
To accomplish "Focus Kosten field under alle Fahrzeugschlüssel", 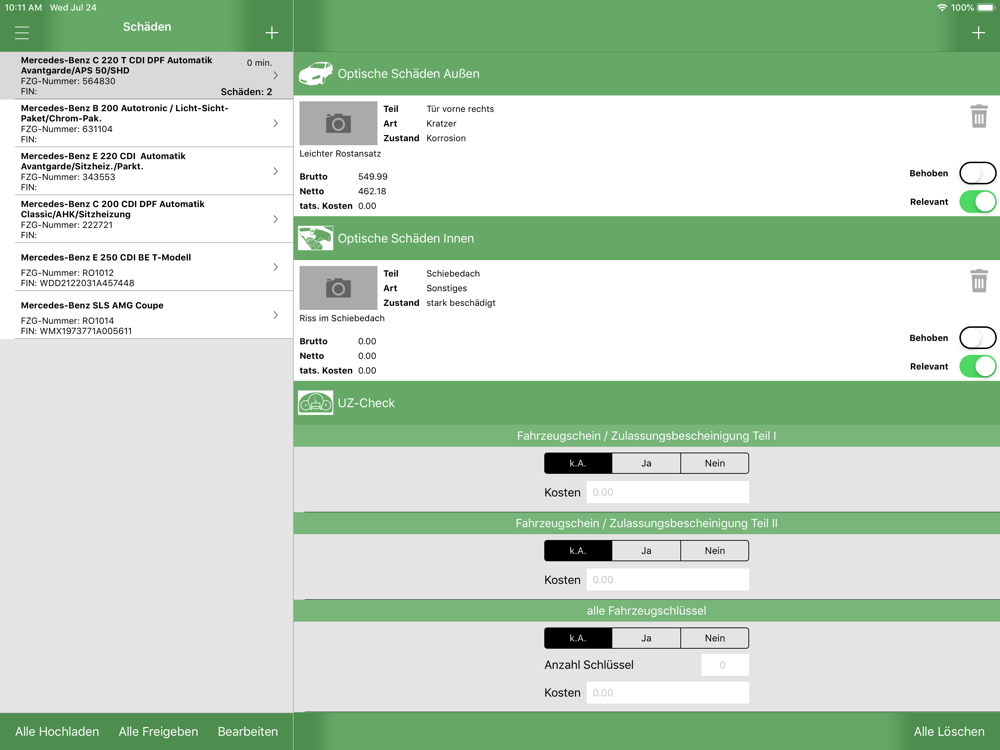I will click(x=668, y=693).
